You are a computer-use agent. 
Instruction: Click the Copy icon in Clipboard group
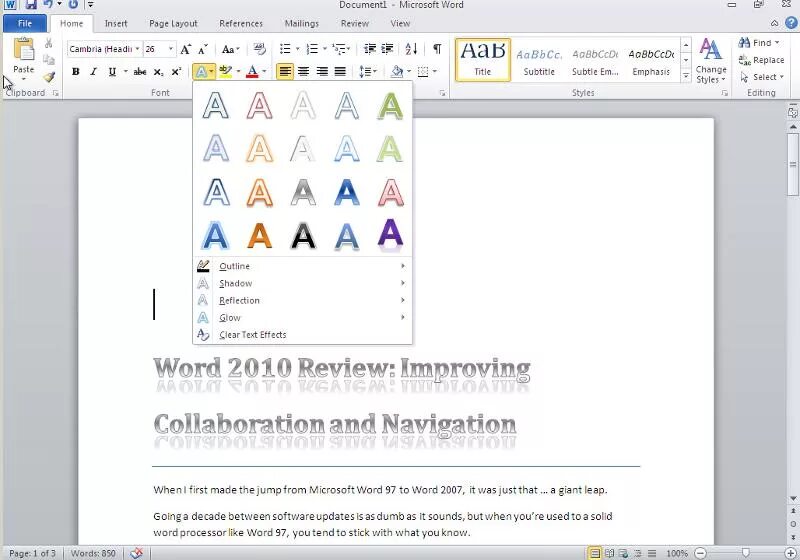tap(48, 60)
